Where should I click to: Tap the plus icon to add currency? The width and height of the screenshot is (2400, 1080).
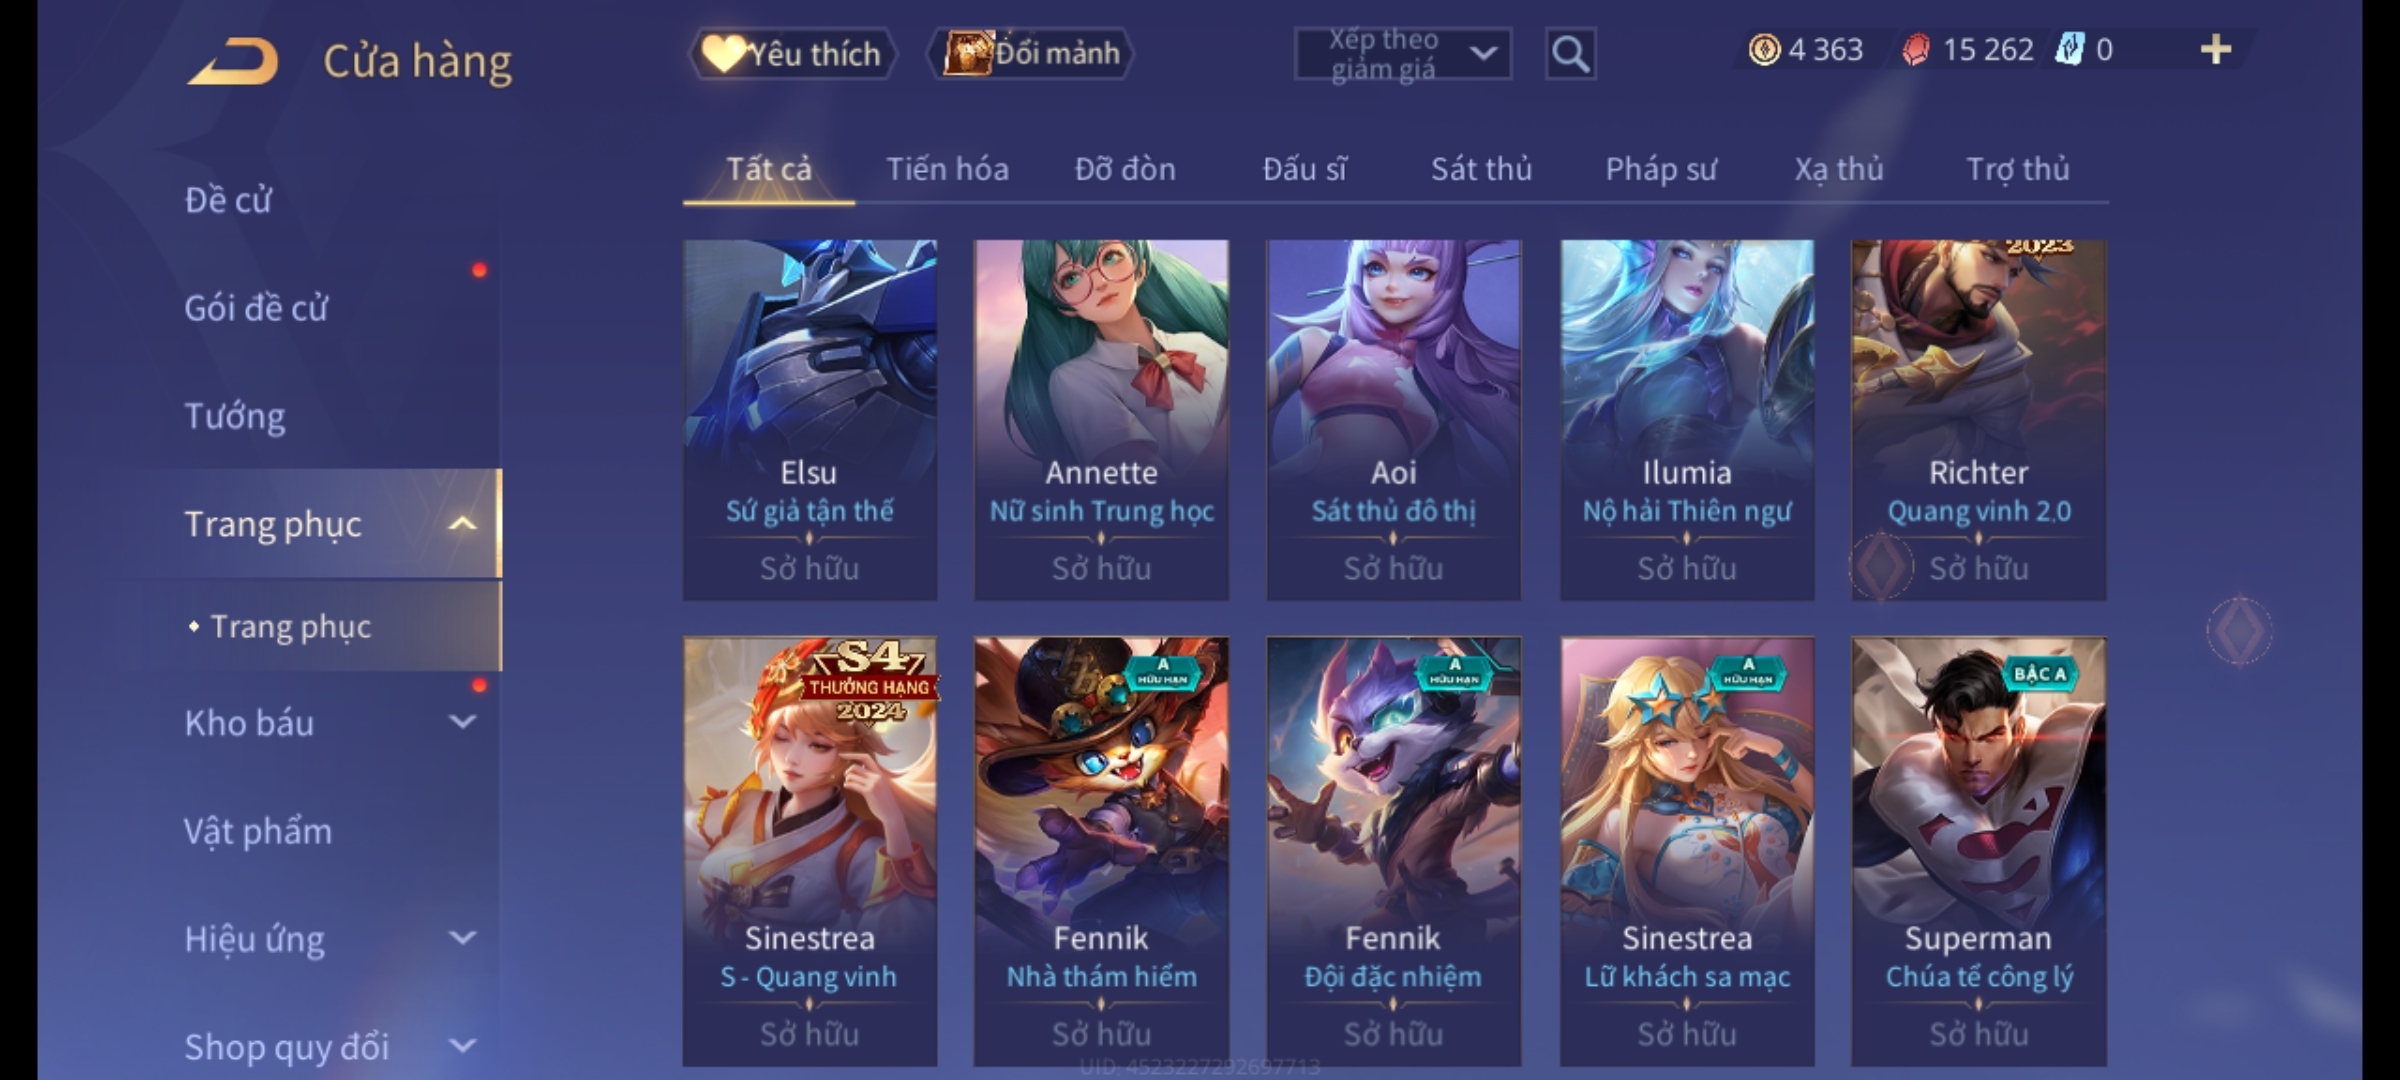click(2216, 49)
